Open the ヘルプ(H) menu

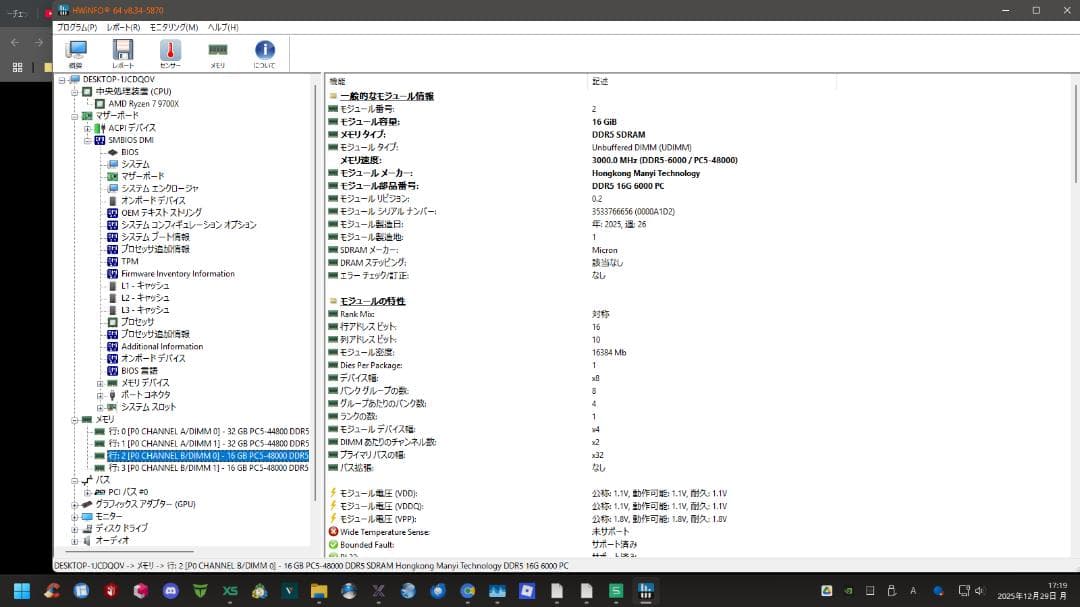click(x=223, y=27)
